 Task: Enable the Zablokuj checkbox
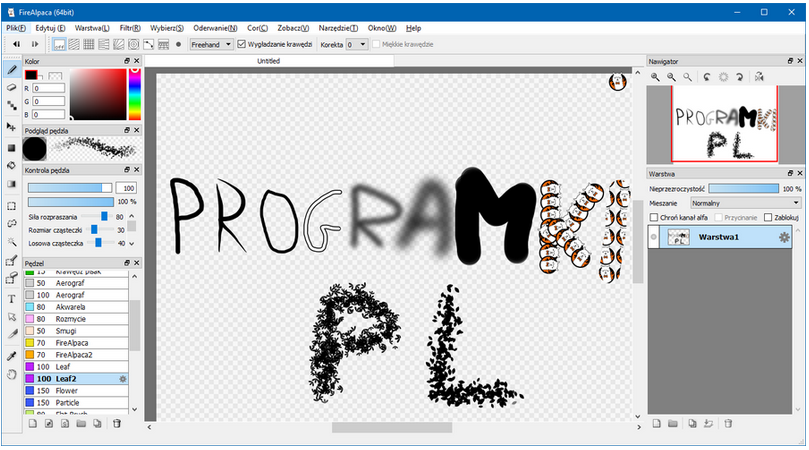tap(768, 217)
